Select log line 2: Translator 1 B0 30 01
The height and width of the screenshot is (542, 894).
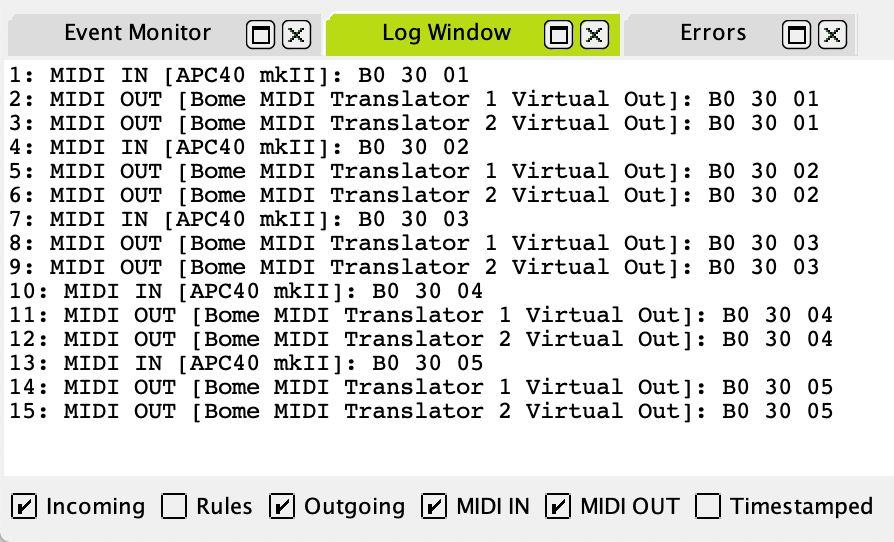coord(414,99)
